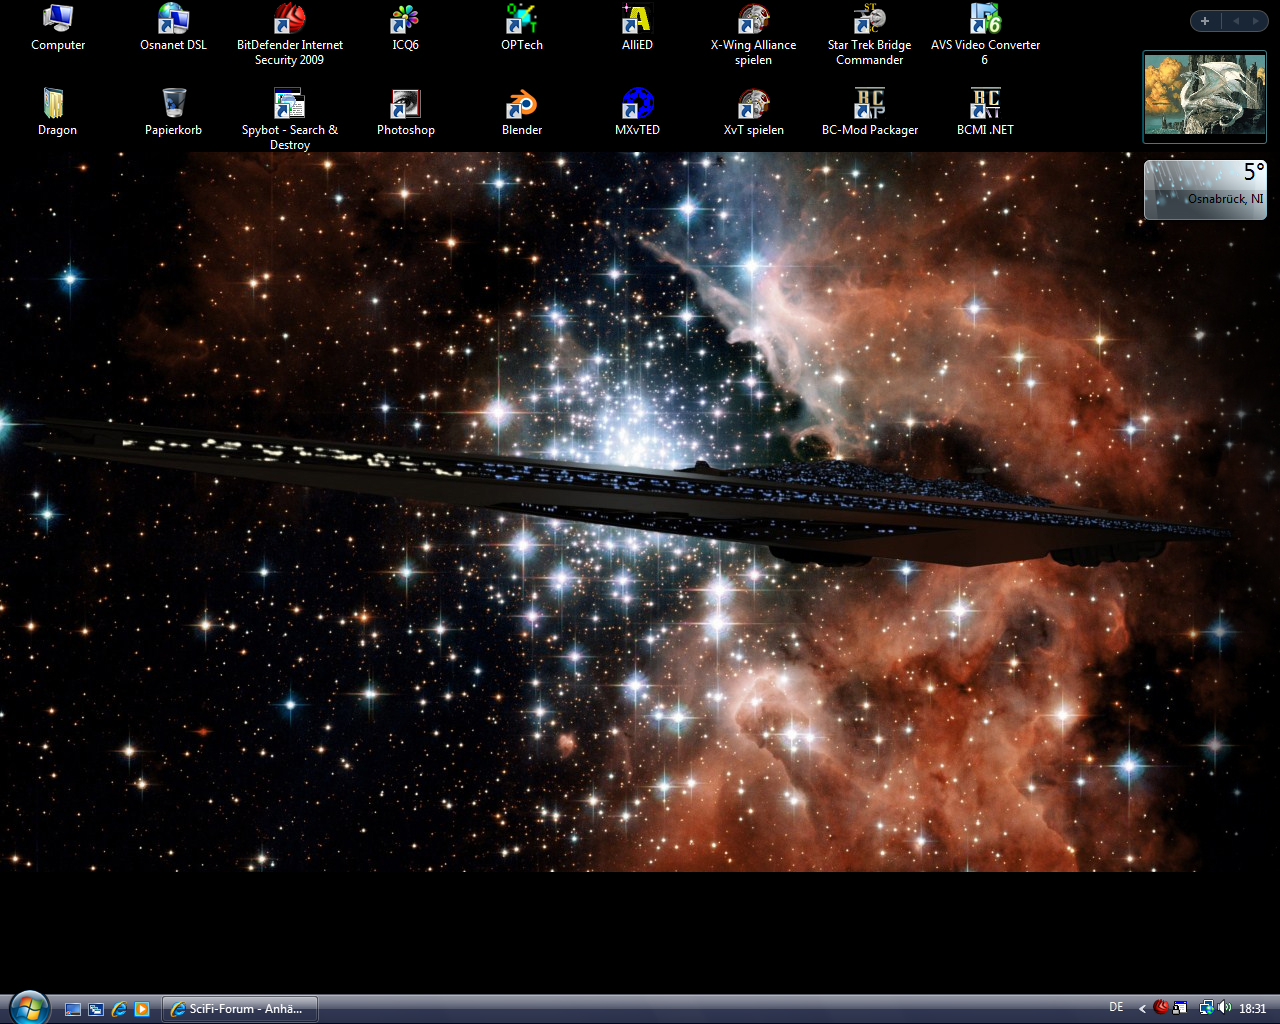Viewport: 1280px width, 1024px height.
Task: Open Spybot - Search & Destroy shortcut
Action: point(289,105)
